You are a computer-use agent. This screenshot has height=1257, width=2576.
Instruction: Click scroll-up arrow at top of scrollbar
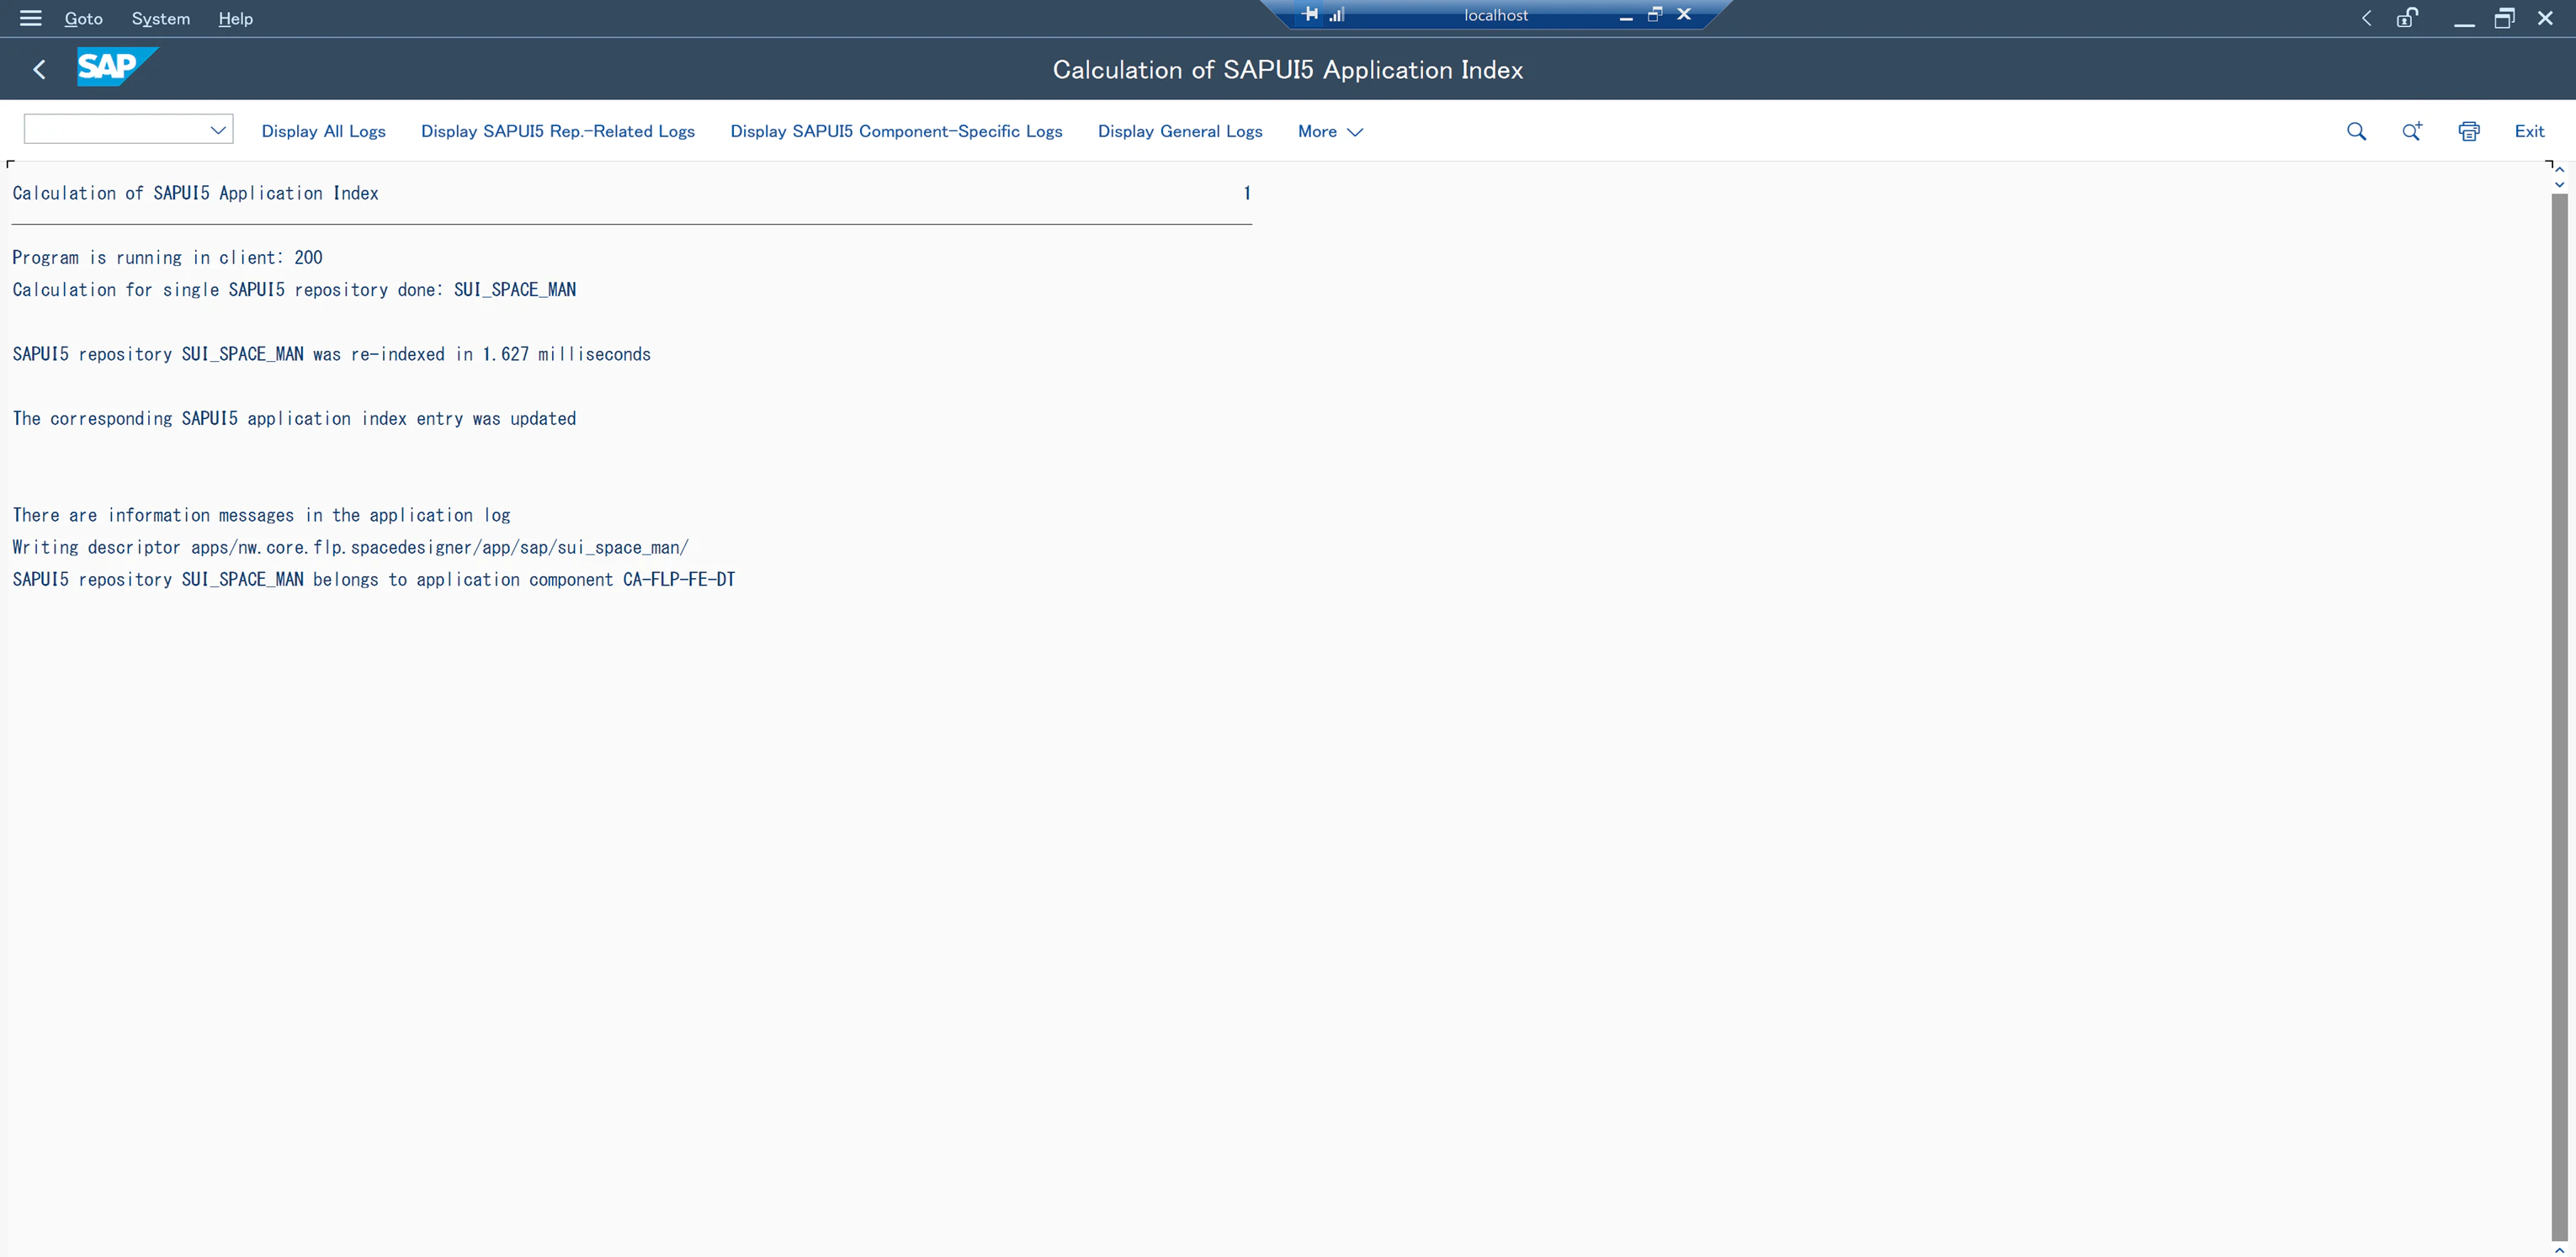pyautogui.click(x=2560, y=170)
